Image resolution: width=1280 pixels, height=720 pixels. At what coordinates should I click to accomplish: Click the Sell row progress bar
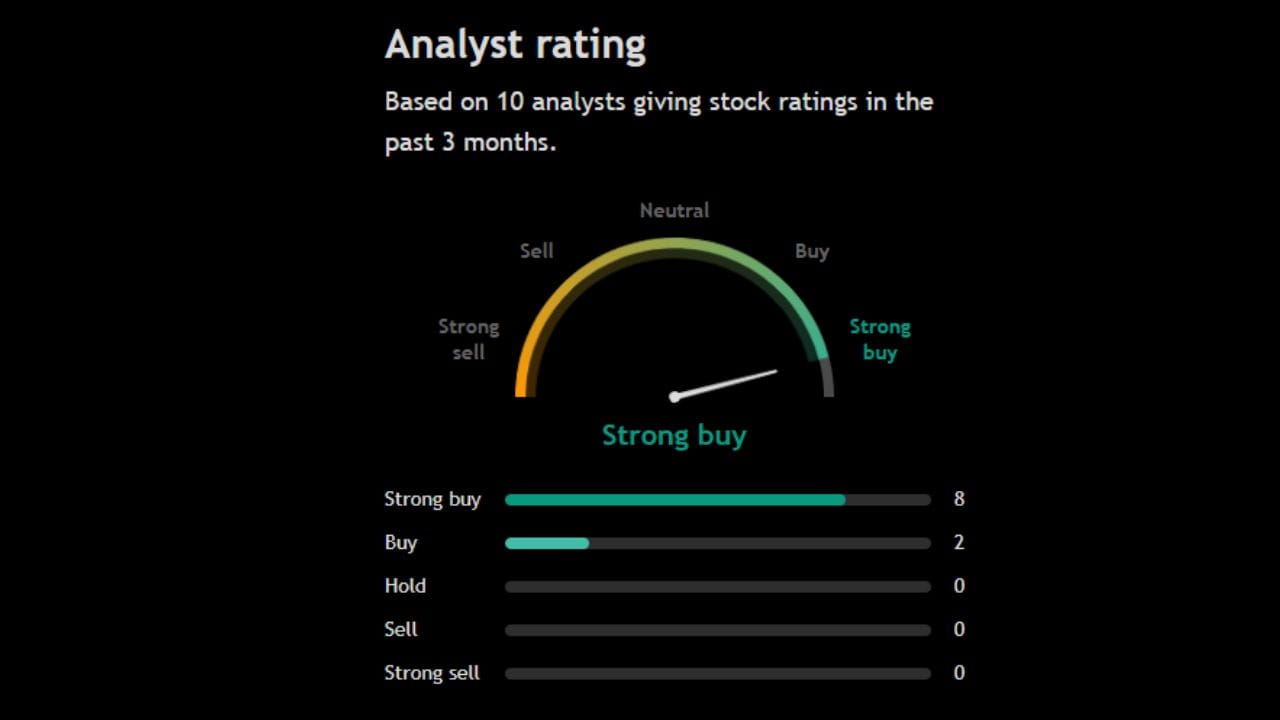point(717,630)
